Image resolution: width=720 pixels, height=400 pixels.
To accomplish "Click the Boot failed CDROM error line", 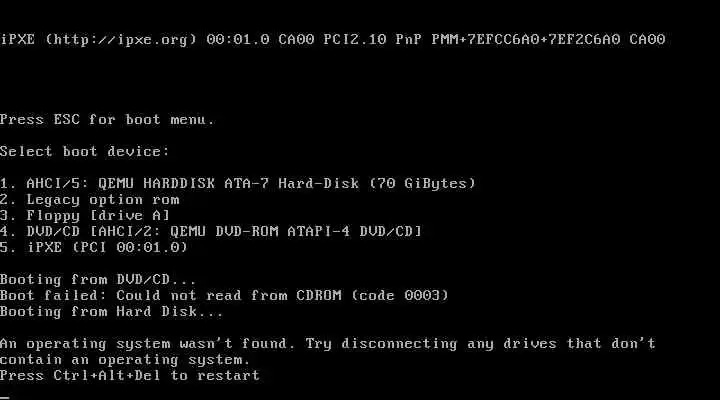I will (224, 295).
